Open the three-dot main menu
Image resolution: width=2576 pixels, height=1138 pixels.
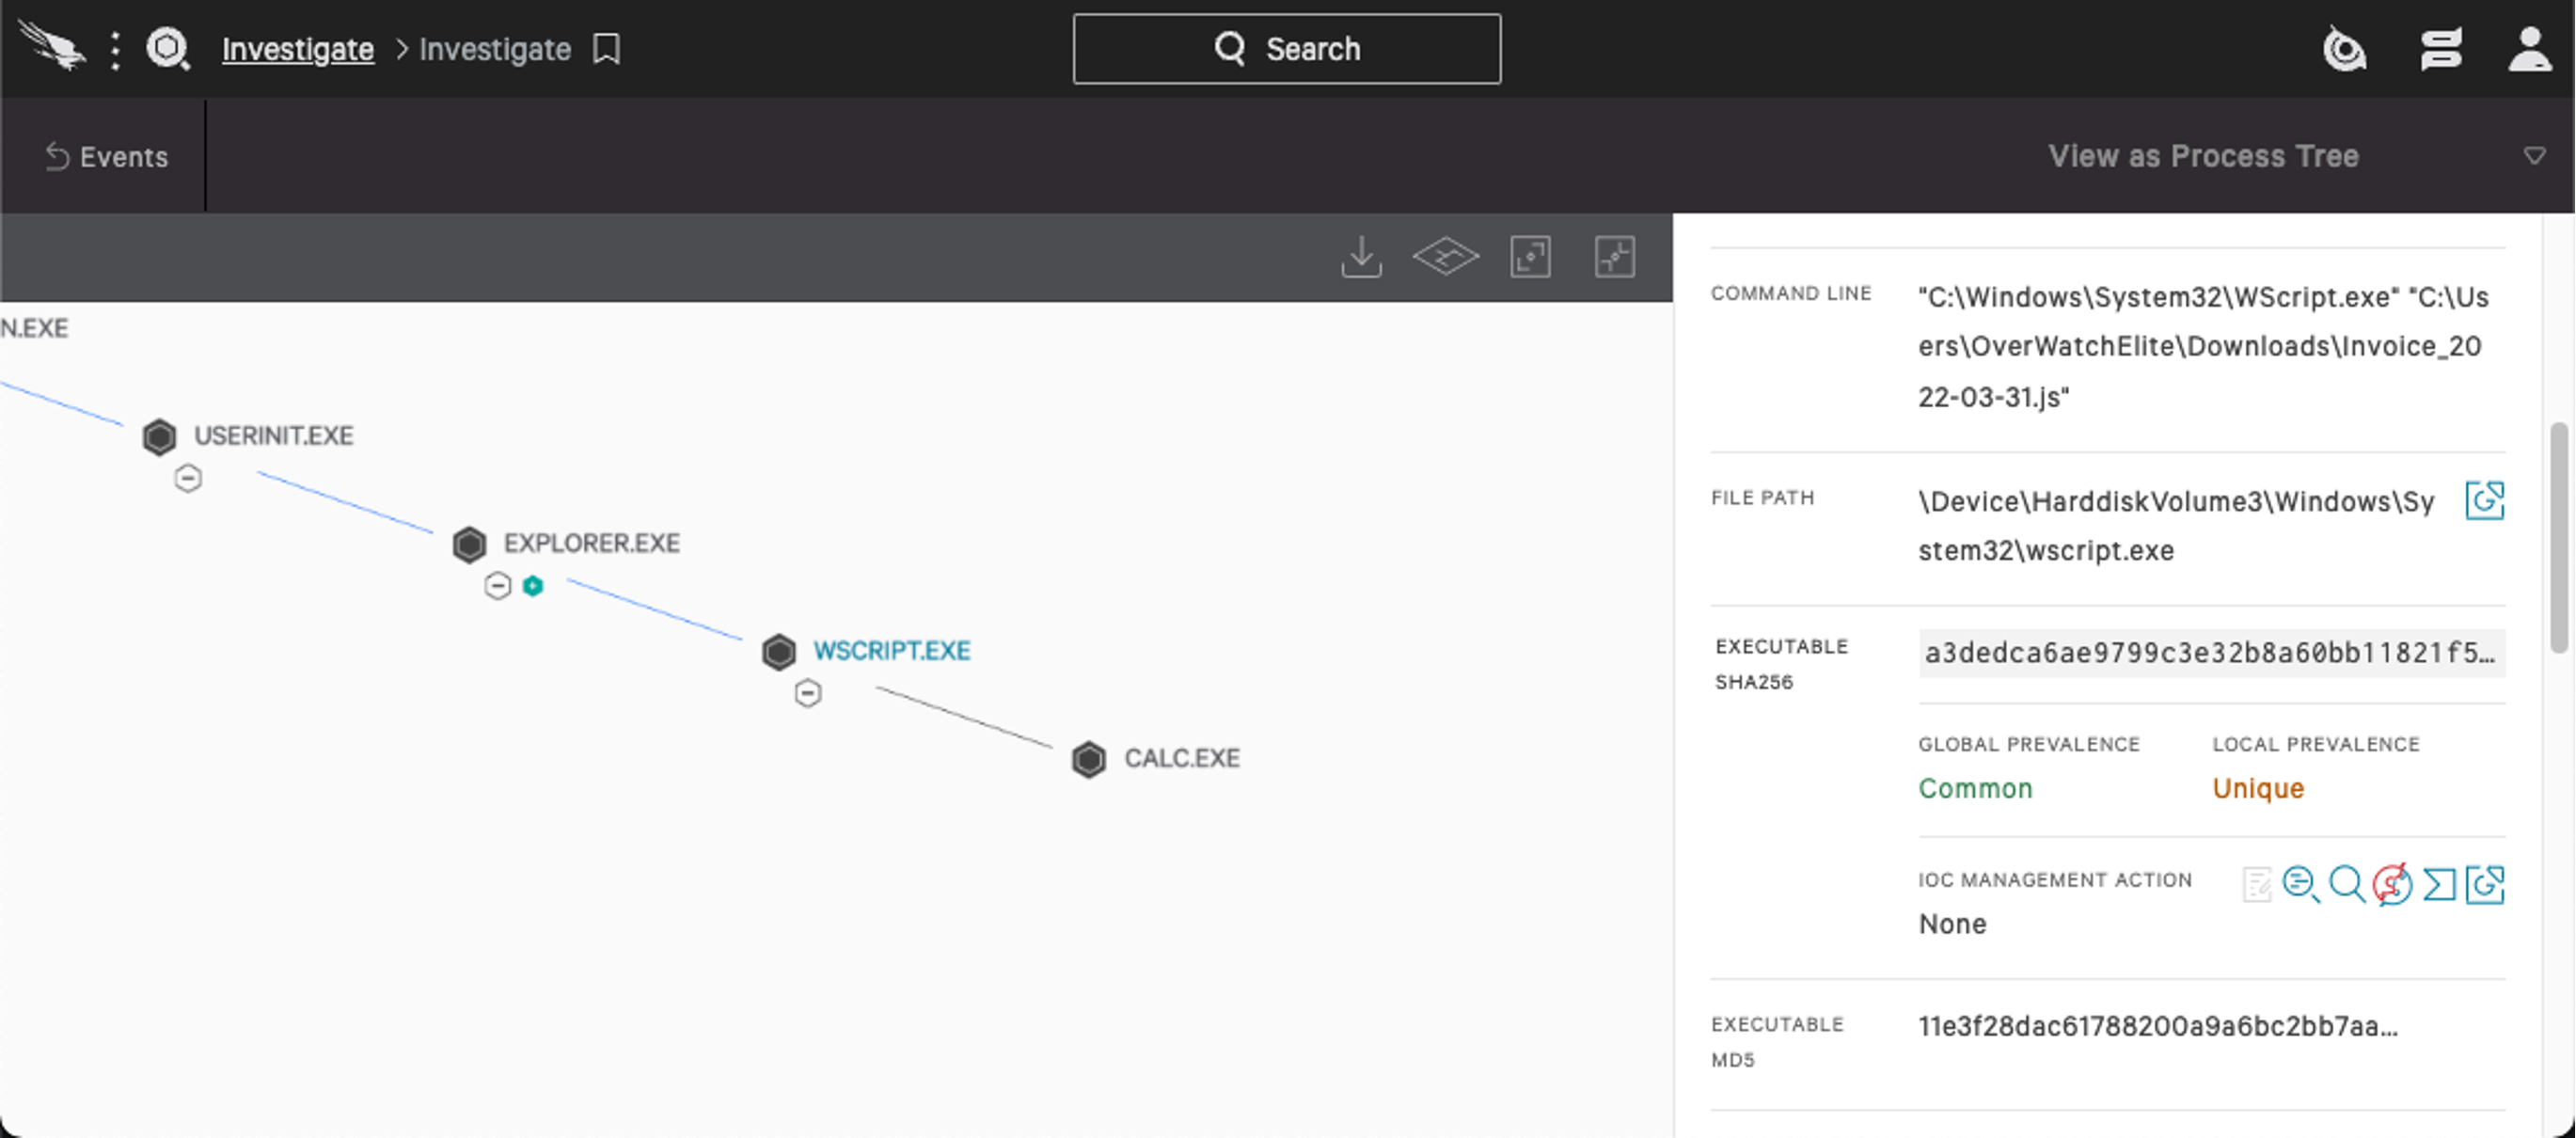(116, 49)
